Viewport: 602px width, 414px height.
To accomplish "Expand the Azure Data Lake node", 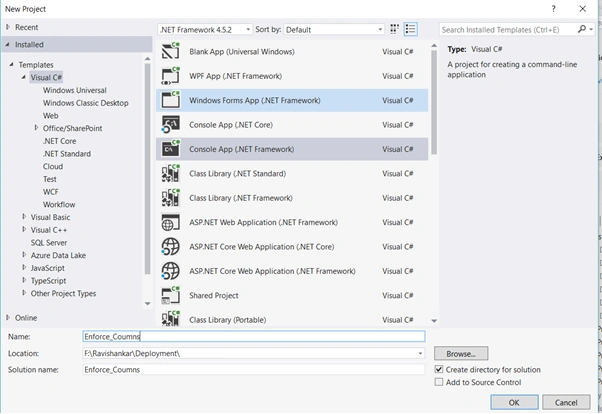I will point(24,255).
